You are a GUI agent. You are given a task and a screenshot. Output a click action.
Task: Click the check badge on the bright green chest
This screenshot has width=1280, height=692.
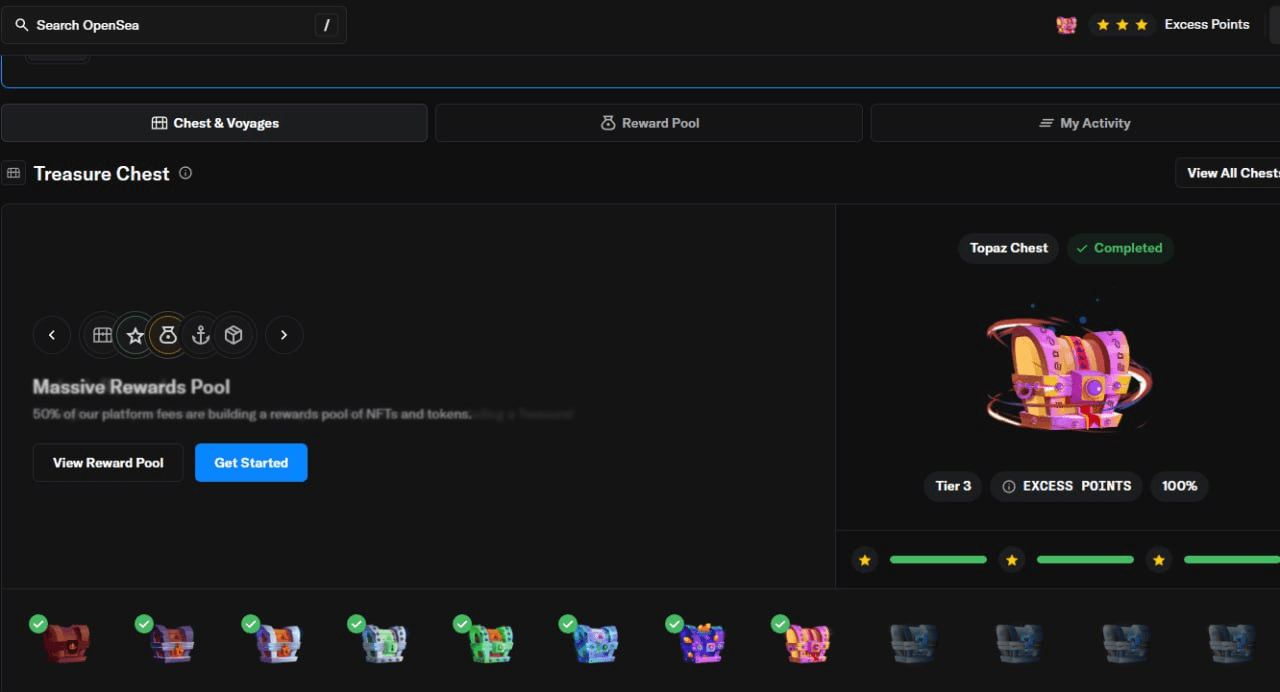(462, 624)
